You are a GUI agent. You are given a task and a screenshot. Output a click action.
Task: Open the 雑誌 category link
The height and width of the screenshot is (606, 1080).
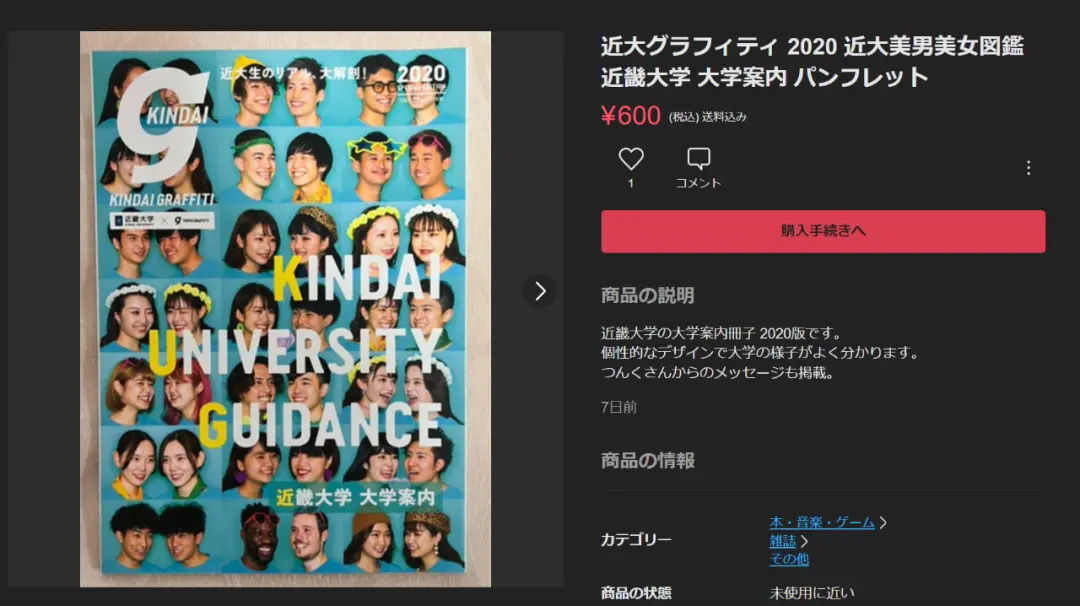pos(782,541)
